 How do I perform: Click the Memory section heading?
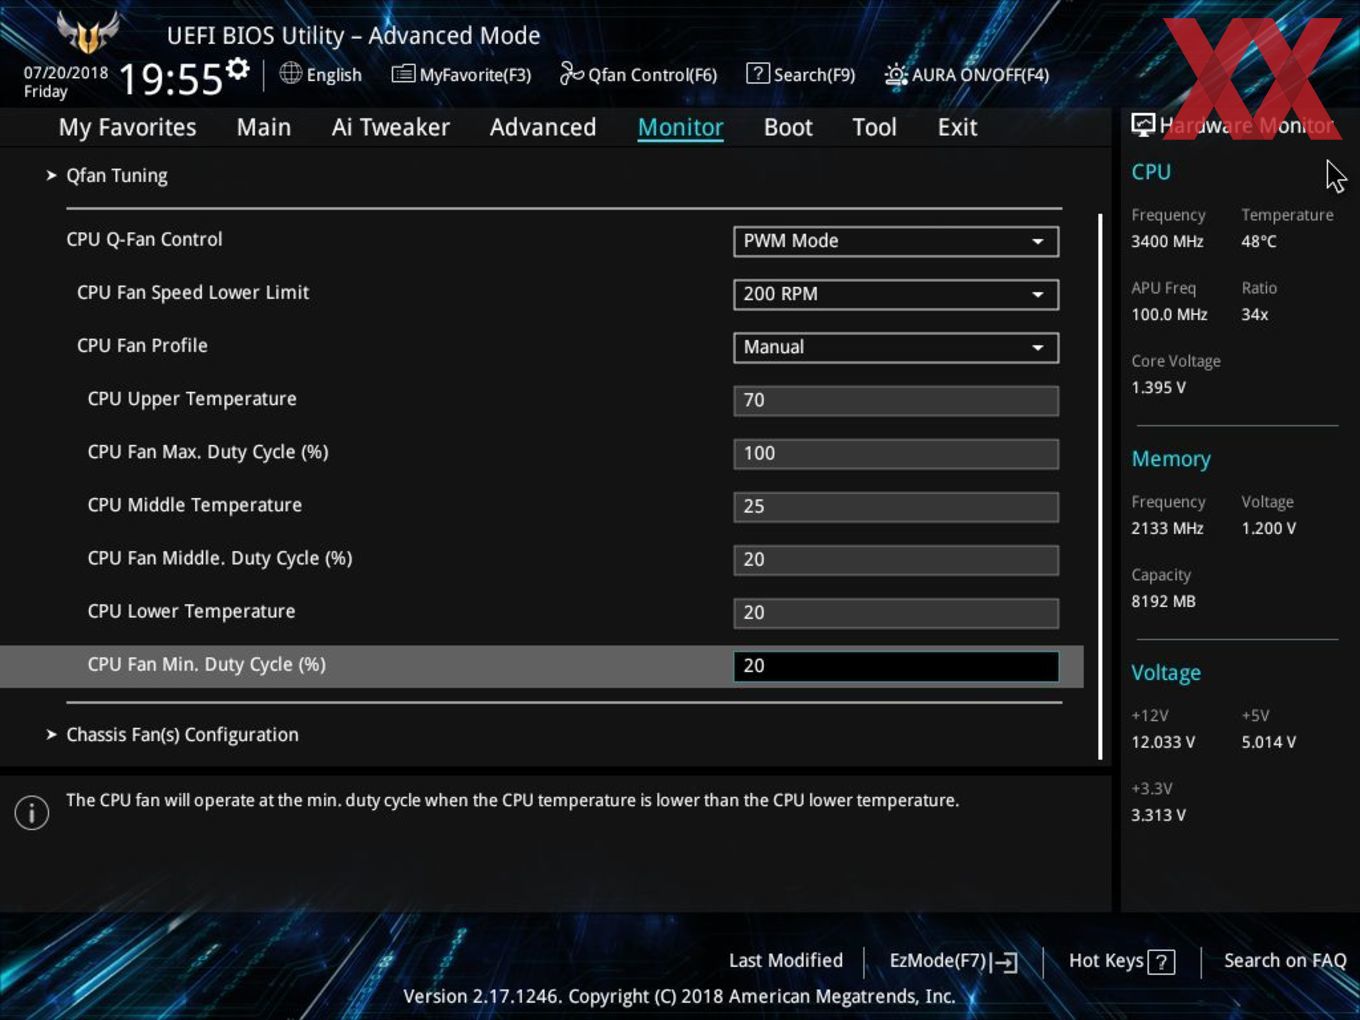coord(1171,458)
